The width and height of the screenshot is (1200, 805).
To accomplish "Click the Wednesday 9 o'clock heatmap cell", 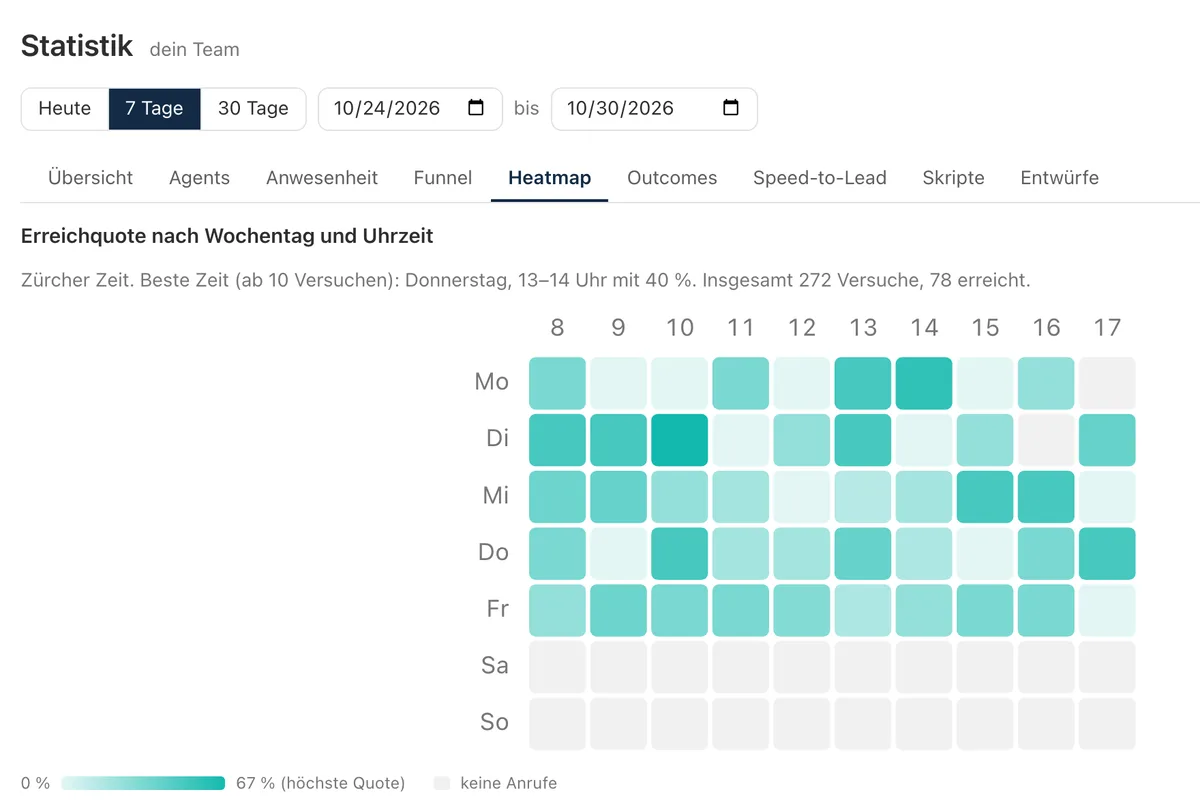I will pos(618,497).
